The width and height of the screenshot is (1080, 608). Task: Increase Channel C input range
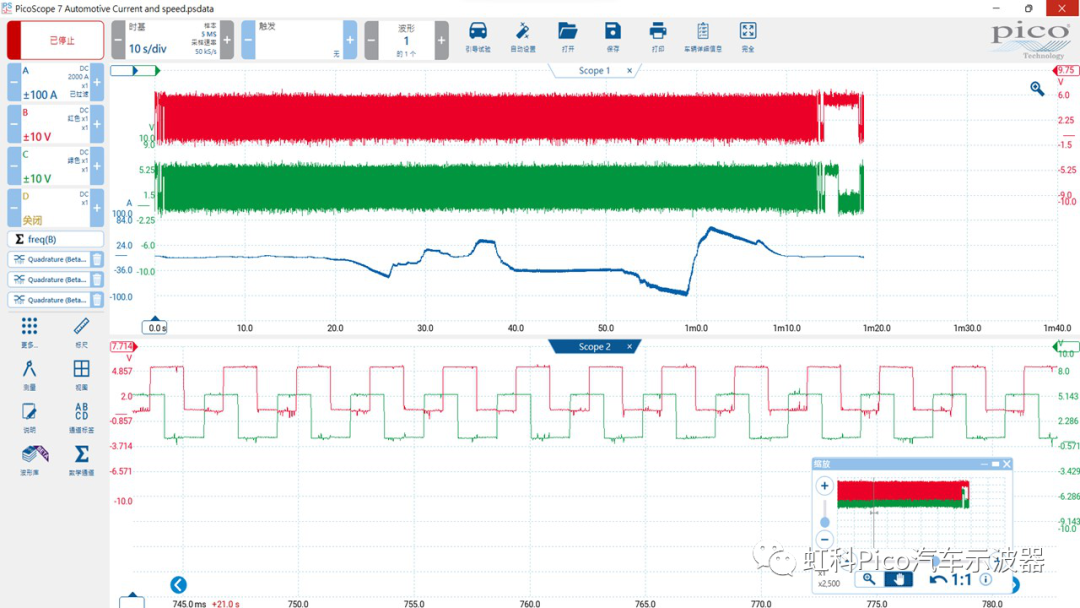tap(97, 166)
